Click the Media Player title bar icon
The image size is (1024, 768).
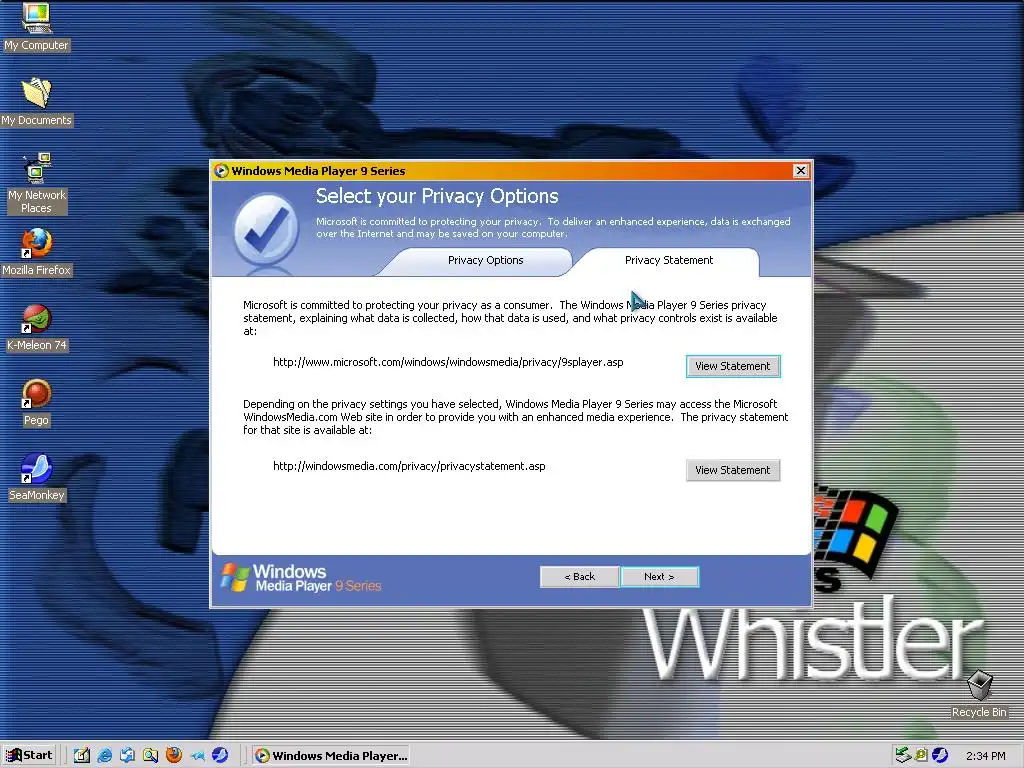pos(221,170)
